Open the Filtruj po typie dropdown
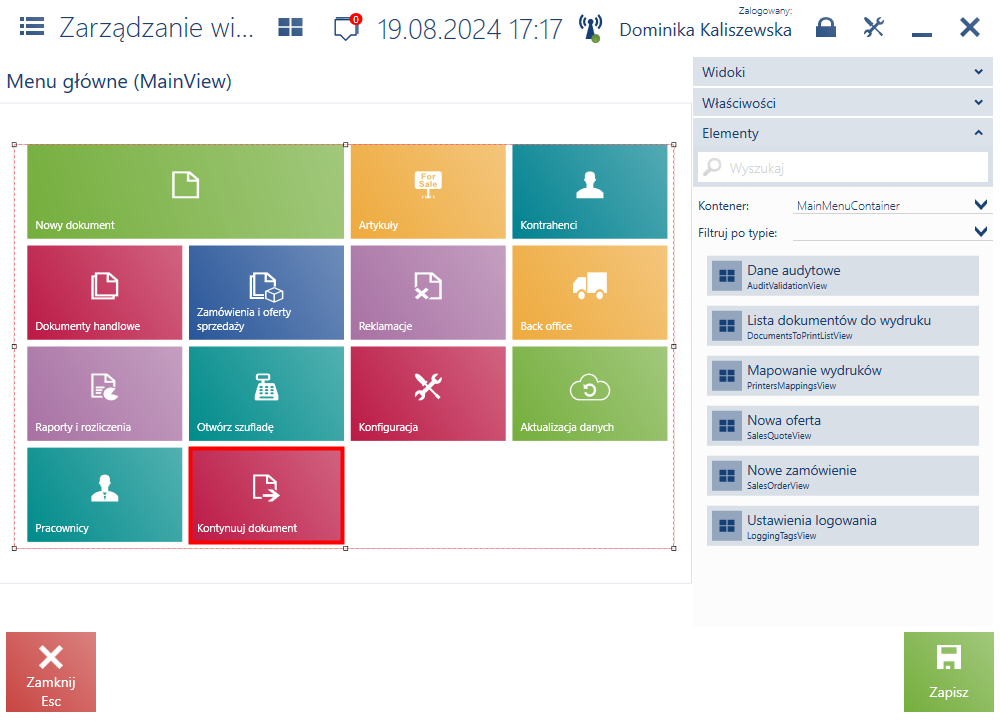 point(891,232)
